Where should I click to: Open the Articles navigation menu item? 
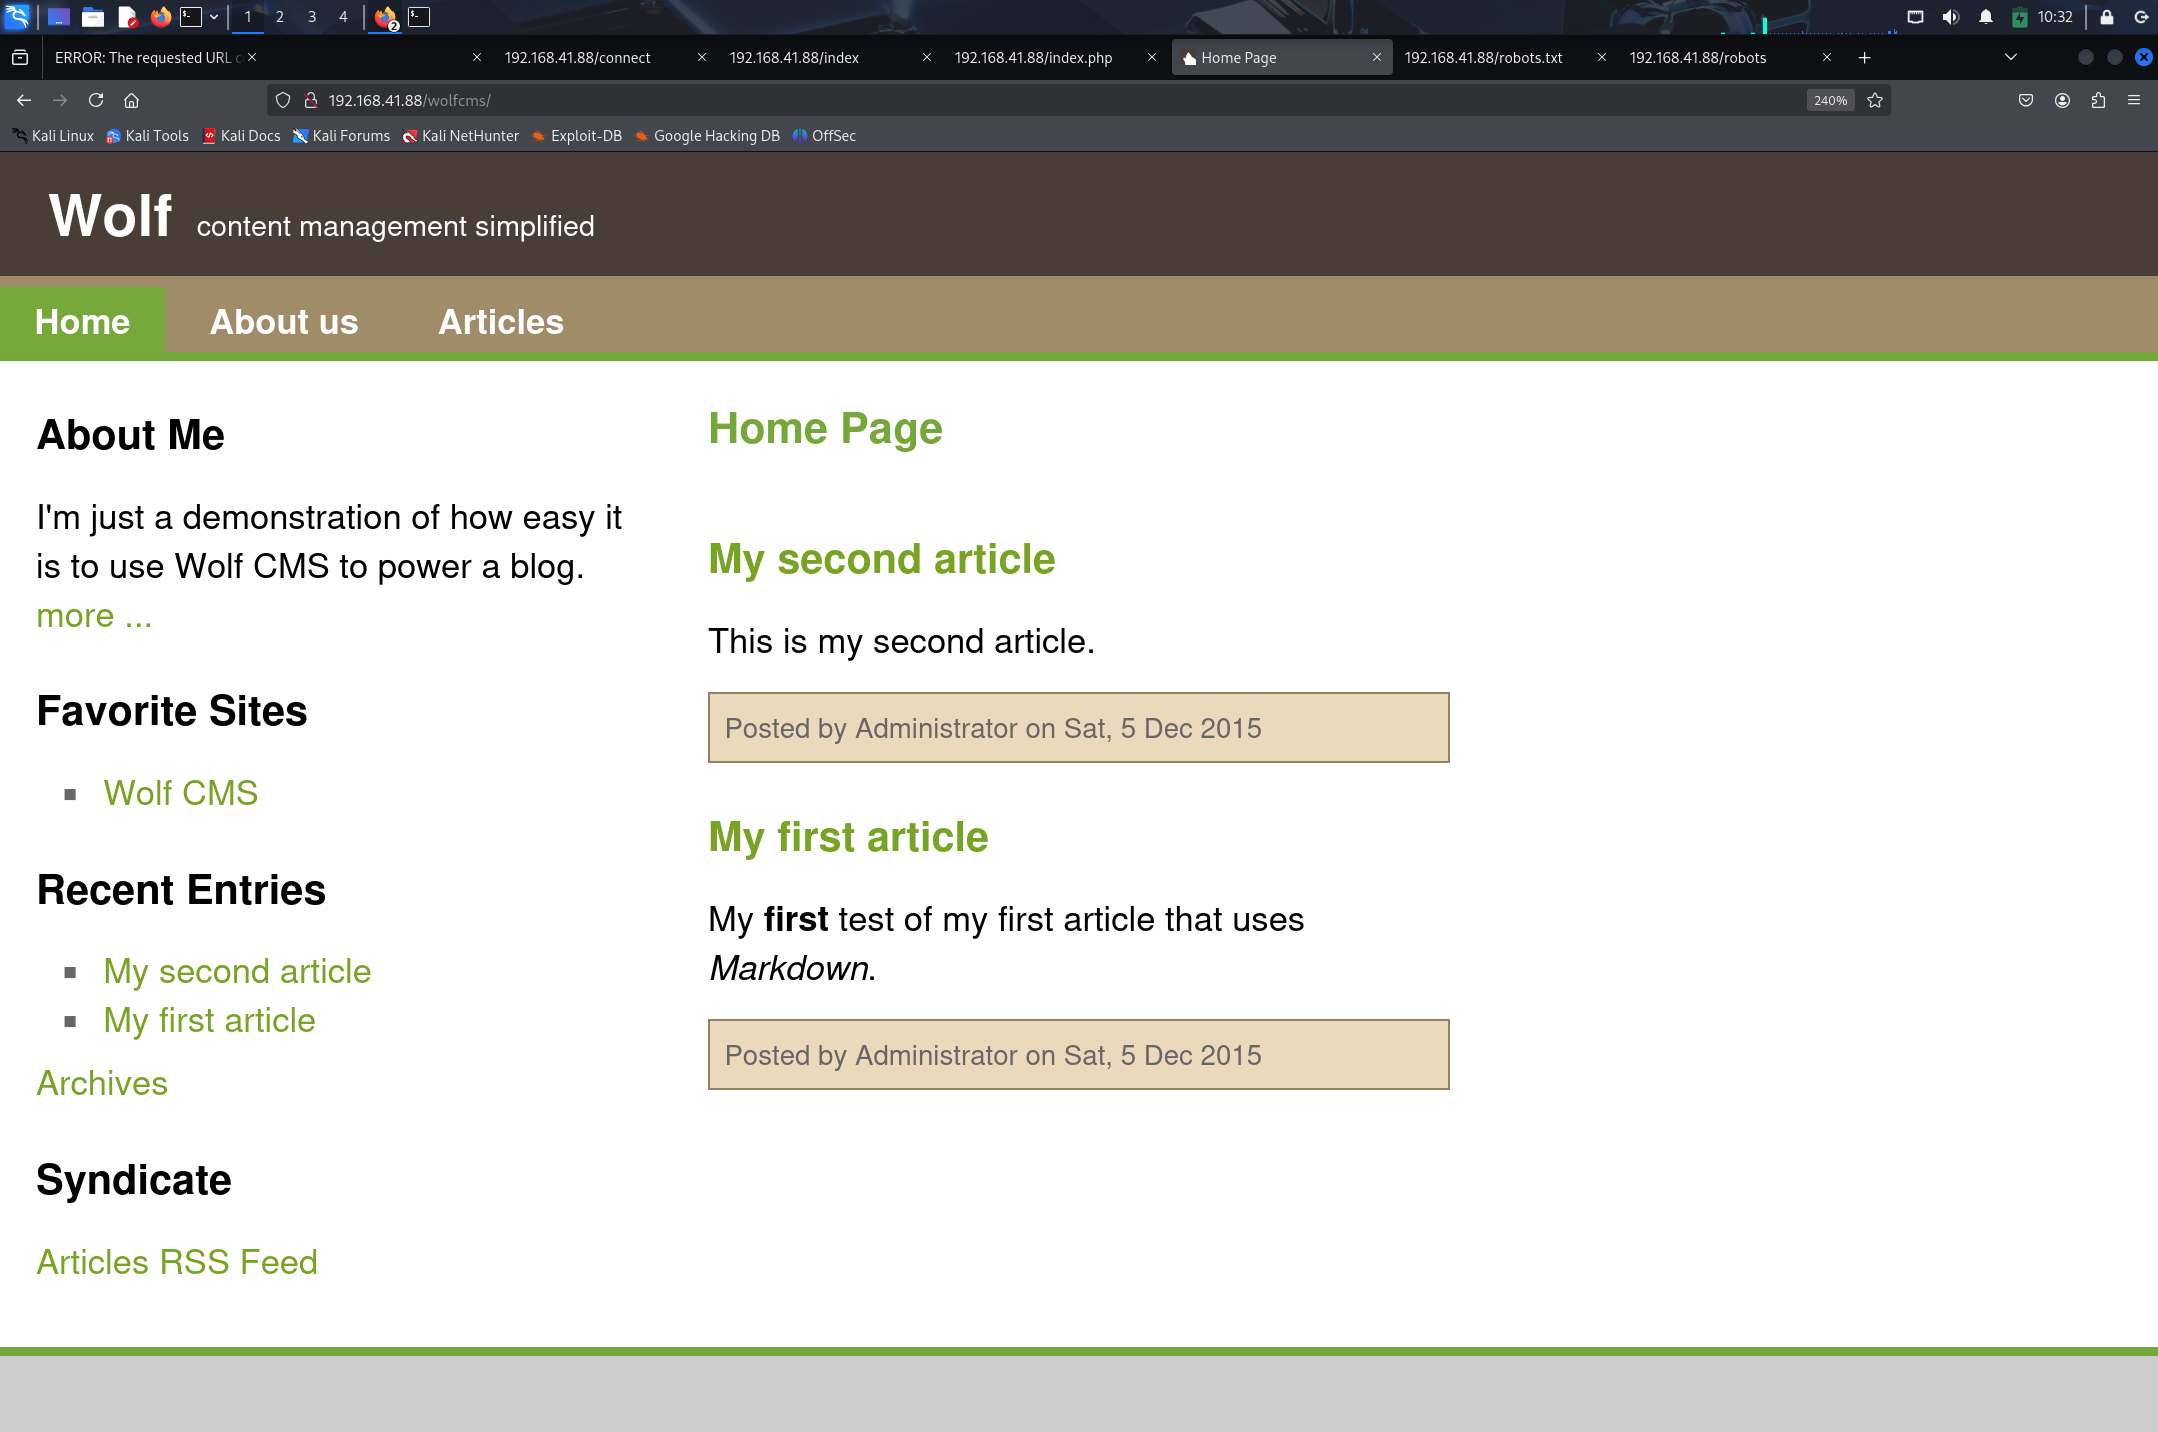501,322
